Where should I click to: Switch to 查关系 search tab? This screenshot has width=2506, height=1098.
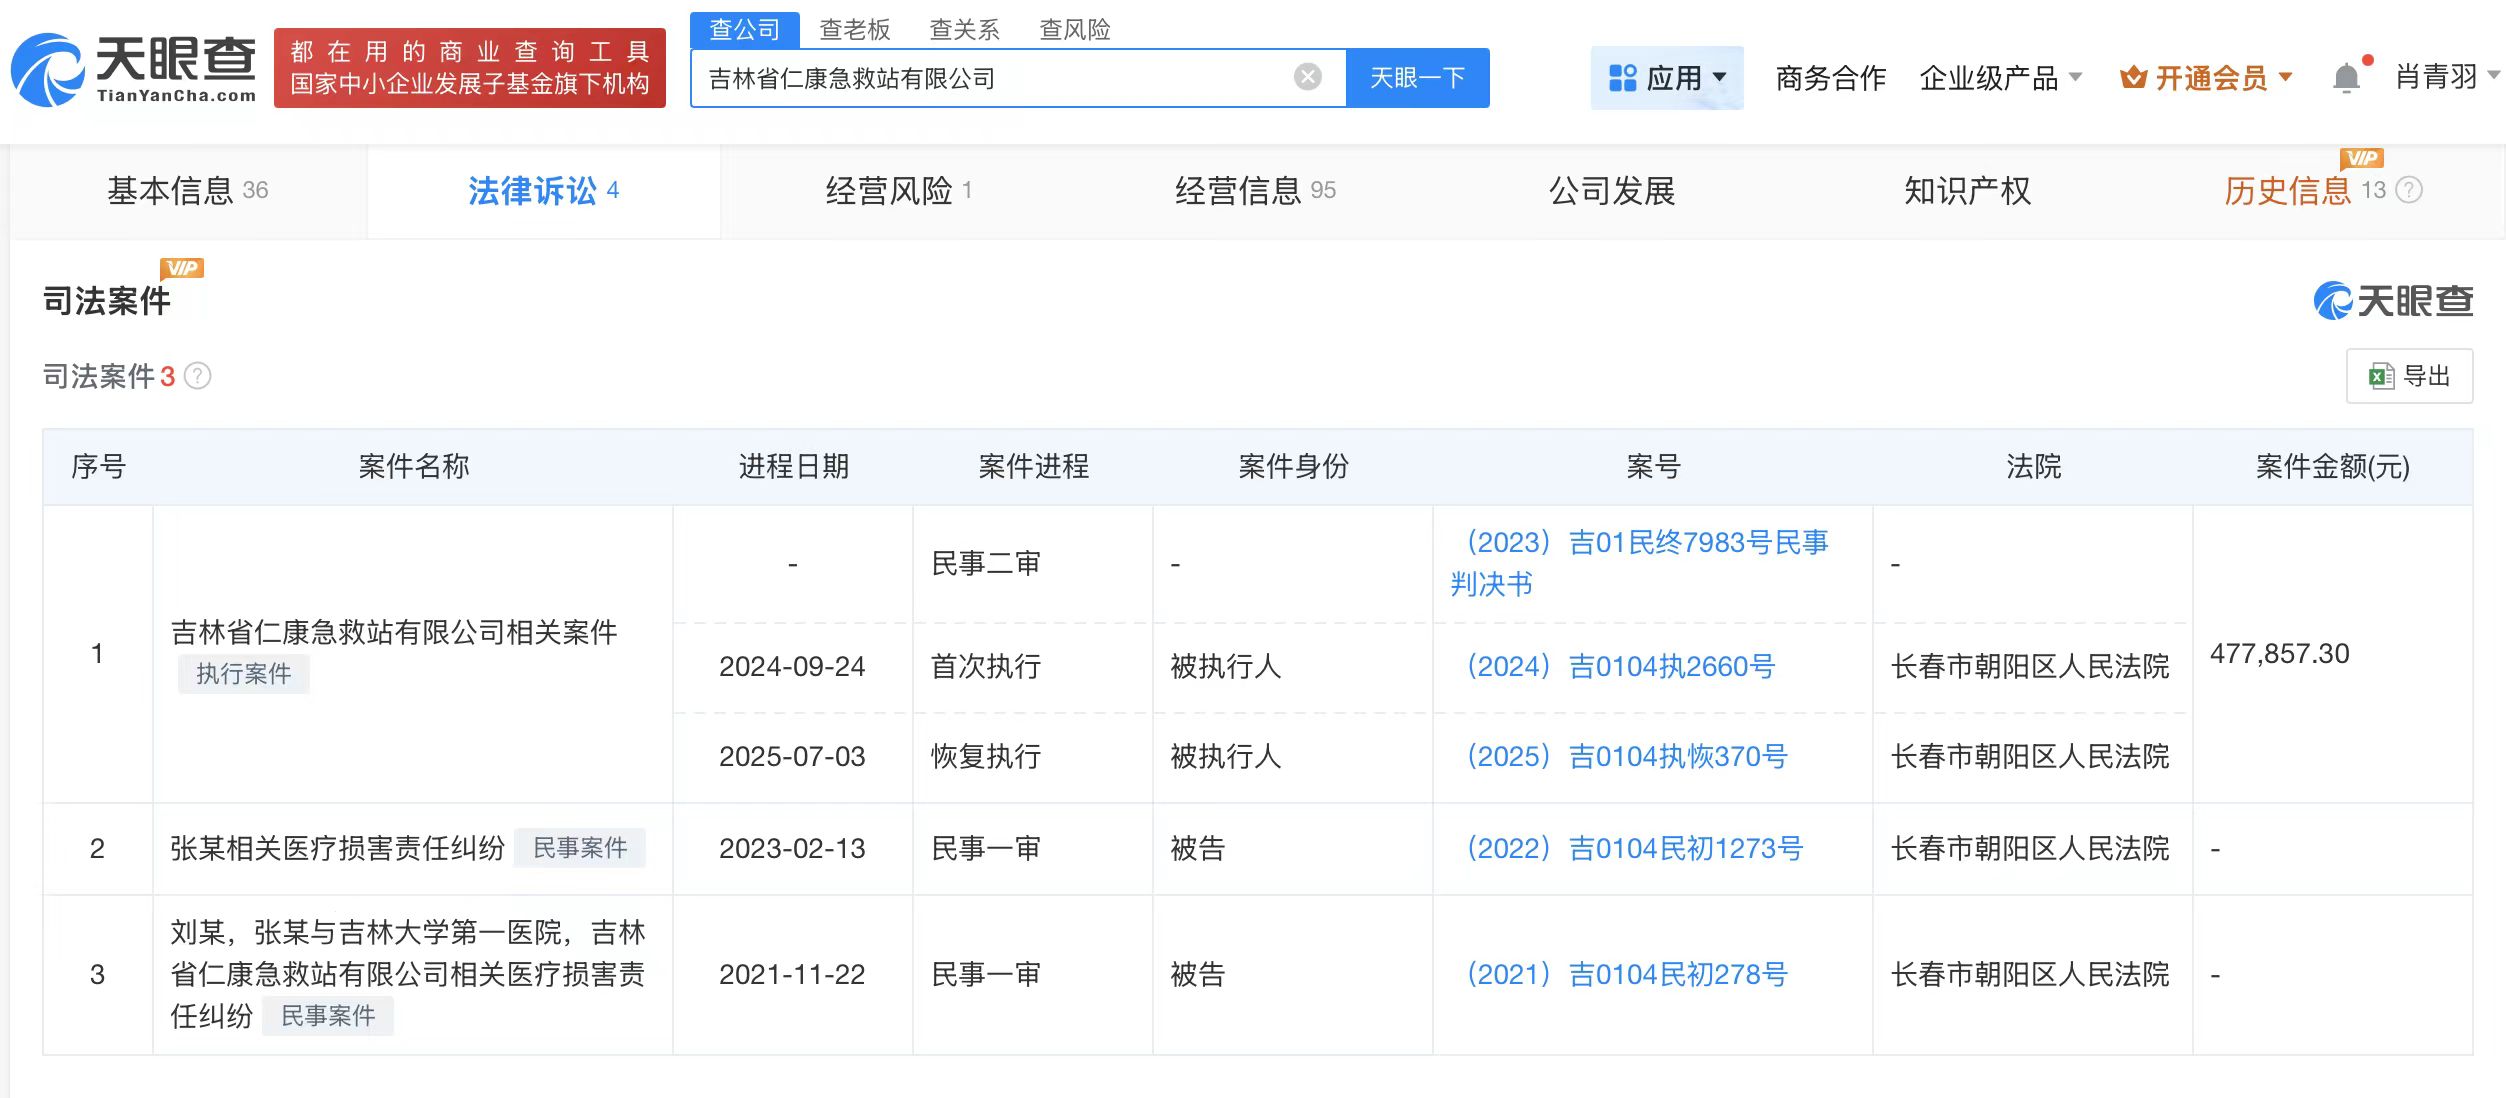point(965,30)
